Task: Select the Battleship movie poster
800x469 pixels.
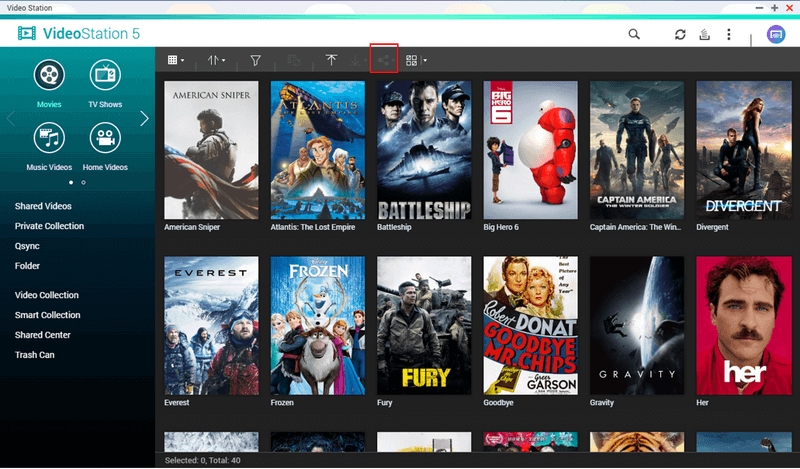Action: (424, 150)
